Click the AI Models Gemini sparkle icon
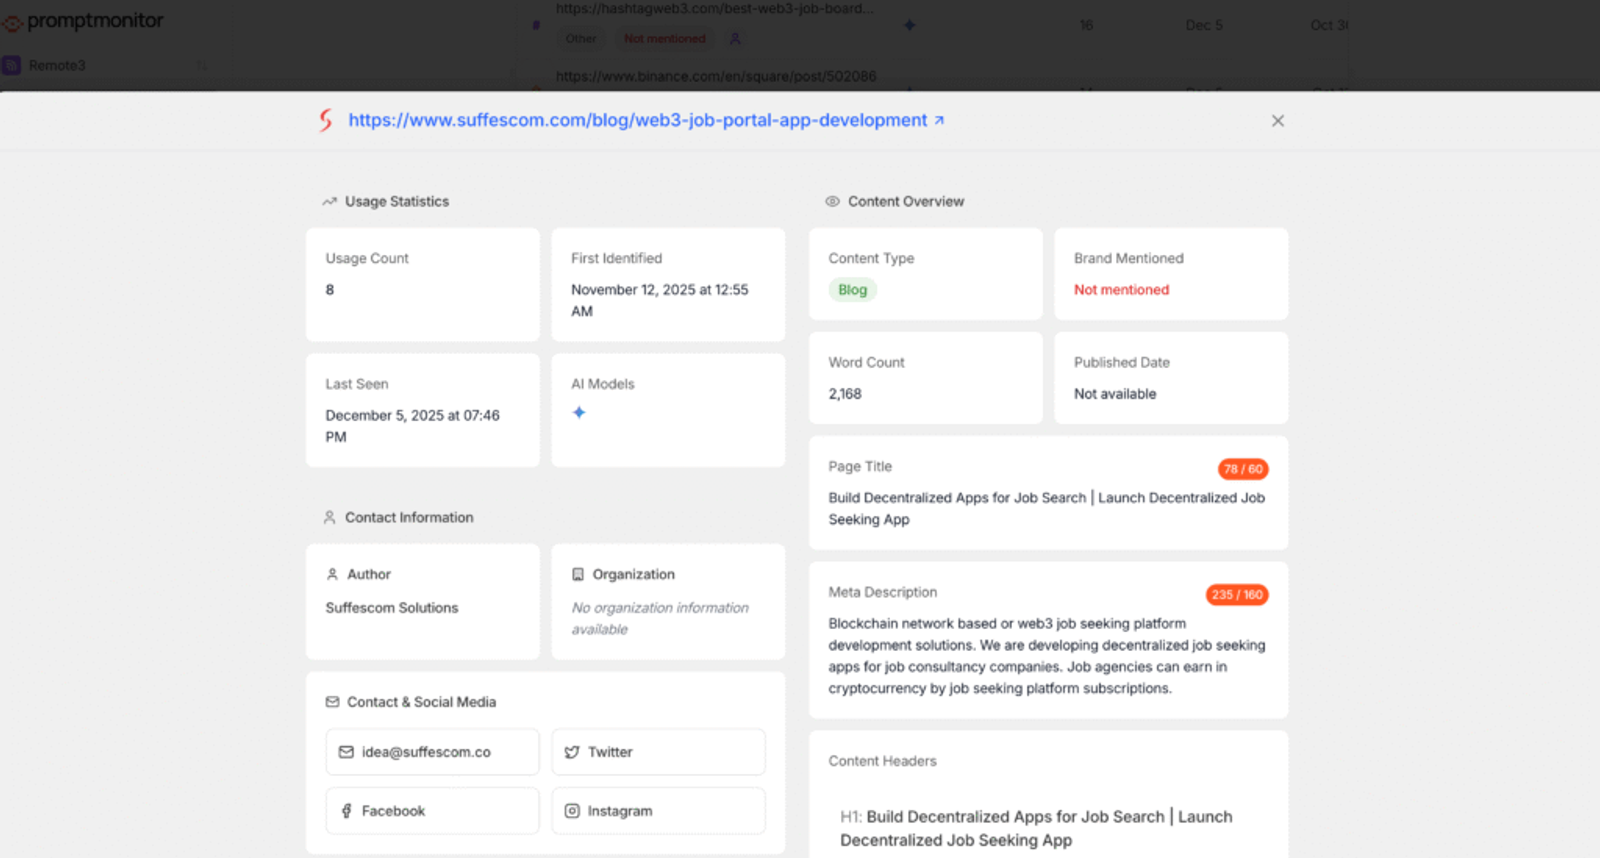The width and height of the screenshot is (1600, 858). (579, 412)
